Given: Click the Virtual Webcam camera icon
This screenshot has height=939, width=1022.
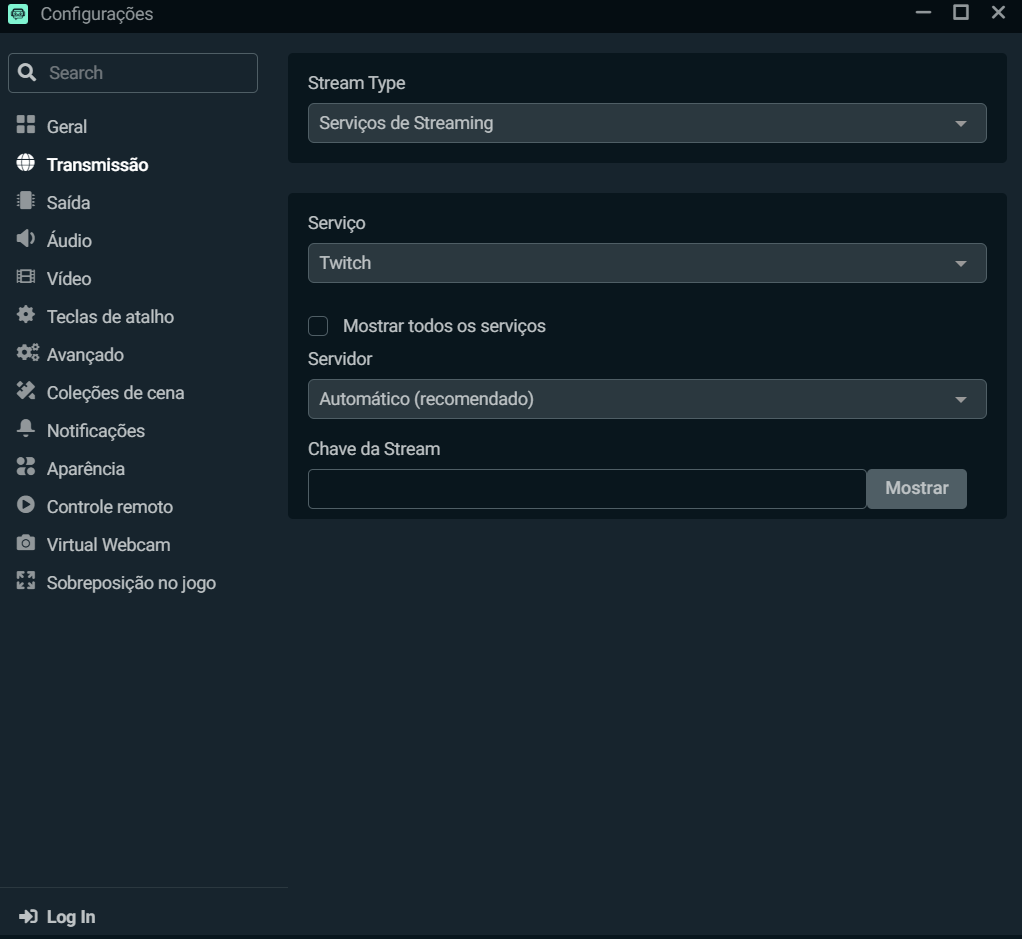Looking at the screenshot, I should [x=25, y=543].
